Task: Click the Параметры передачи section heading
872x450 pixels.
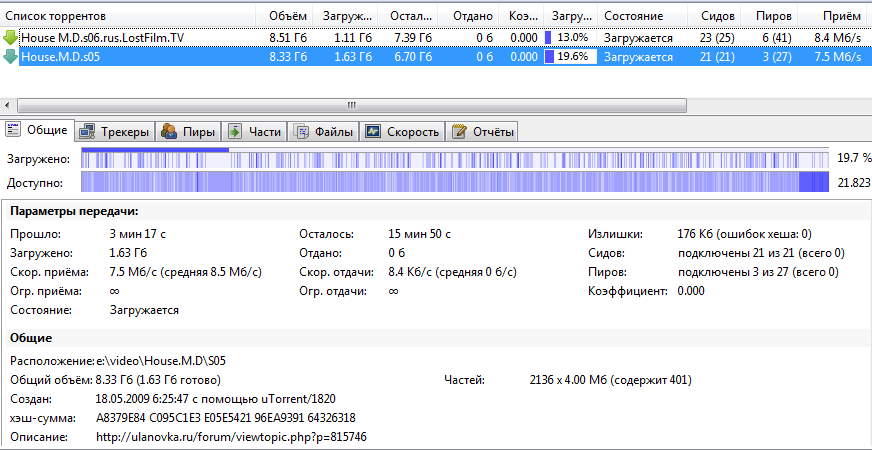Action: click(74, 211)
